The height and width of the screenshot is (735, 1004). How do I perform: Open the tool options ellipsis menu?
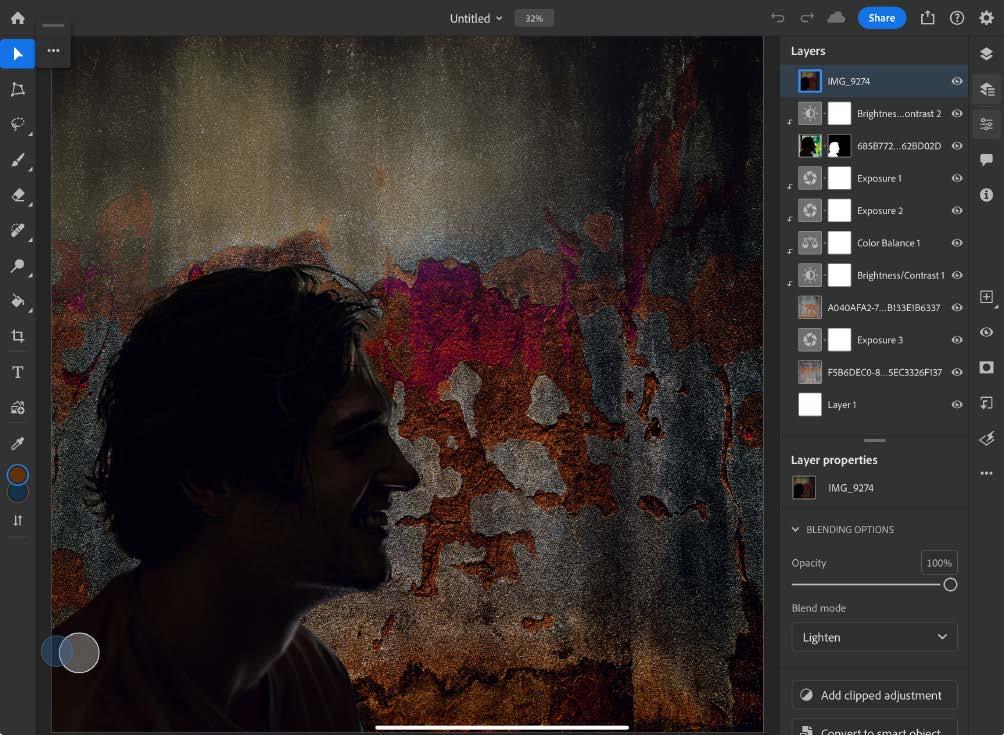(53, 51)
